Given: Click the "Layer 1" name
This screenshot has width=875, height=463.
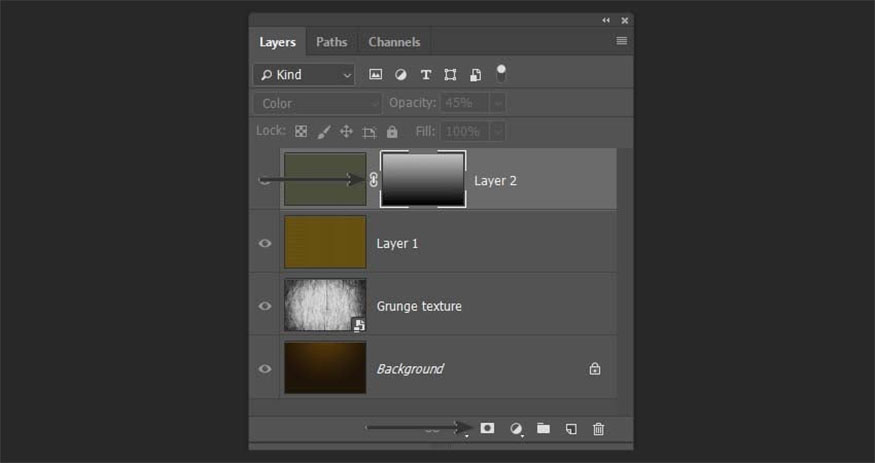Looking at the screenshot, I should (397, 244).
